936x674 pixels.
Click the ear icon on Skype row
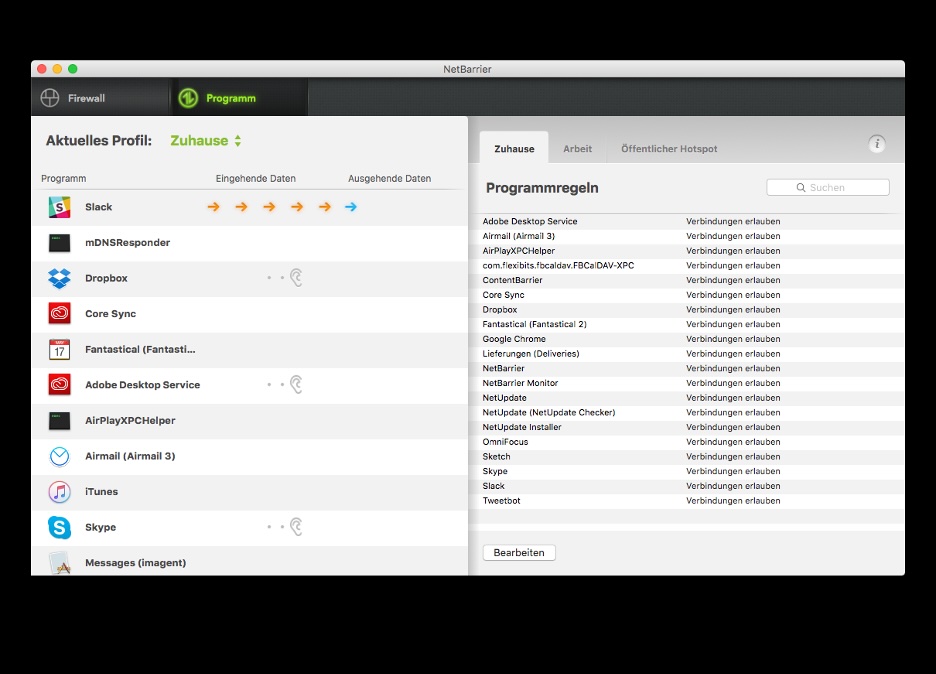(x=296, y=527)
